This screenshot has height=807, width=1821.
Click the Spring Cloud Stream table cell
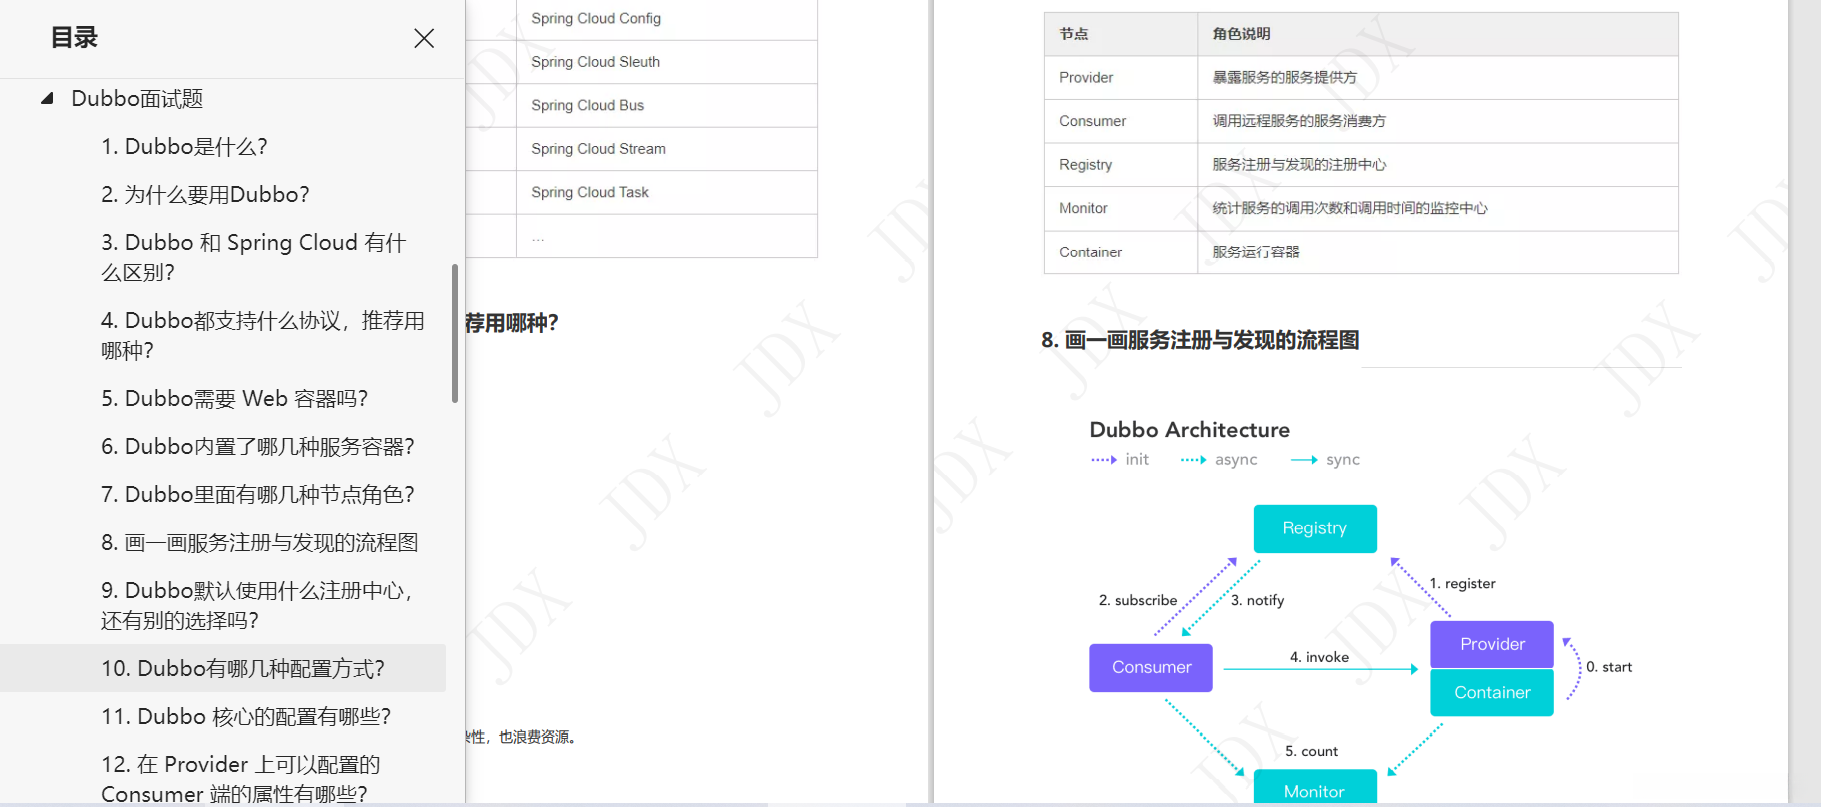pos(667,149)
